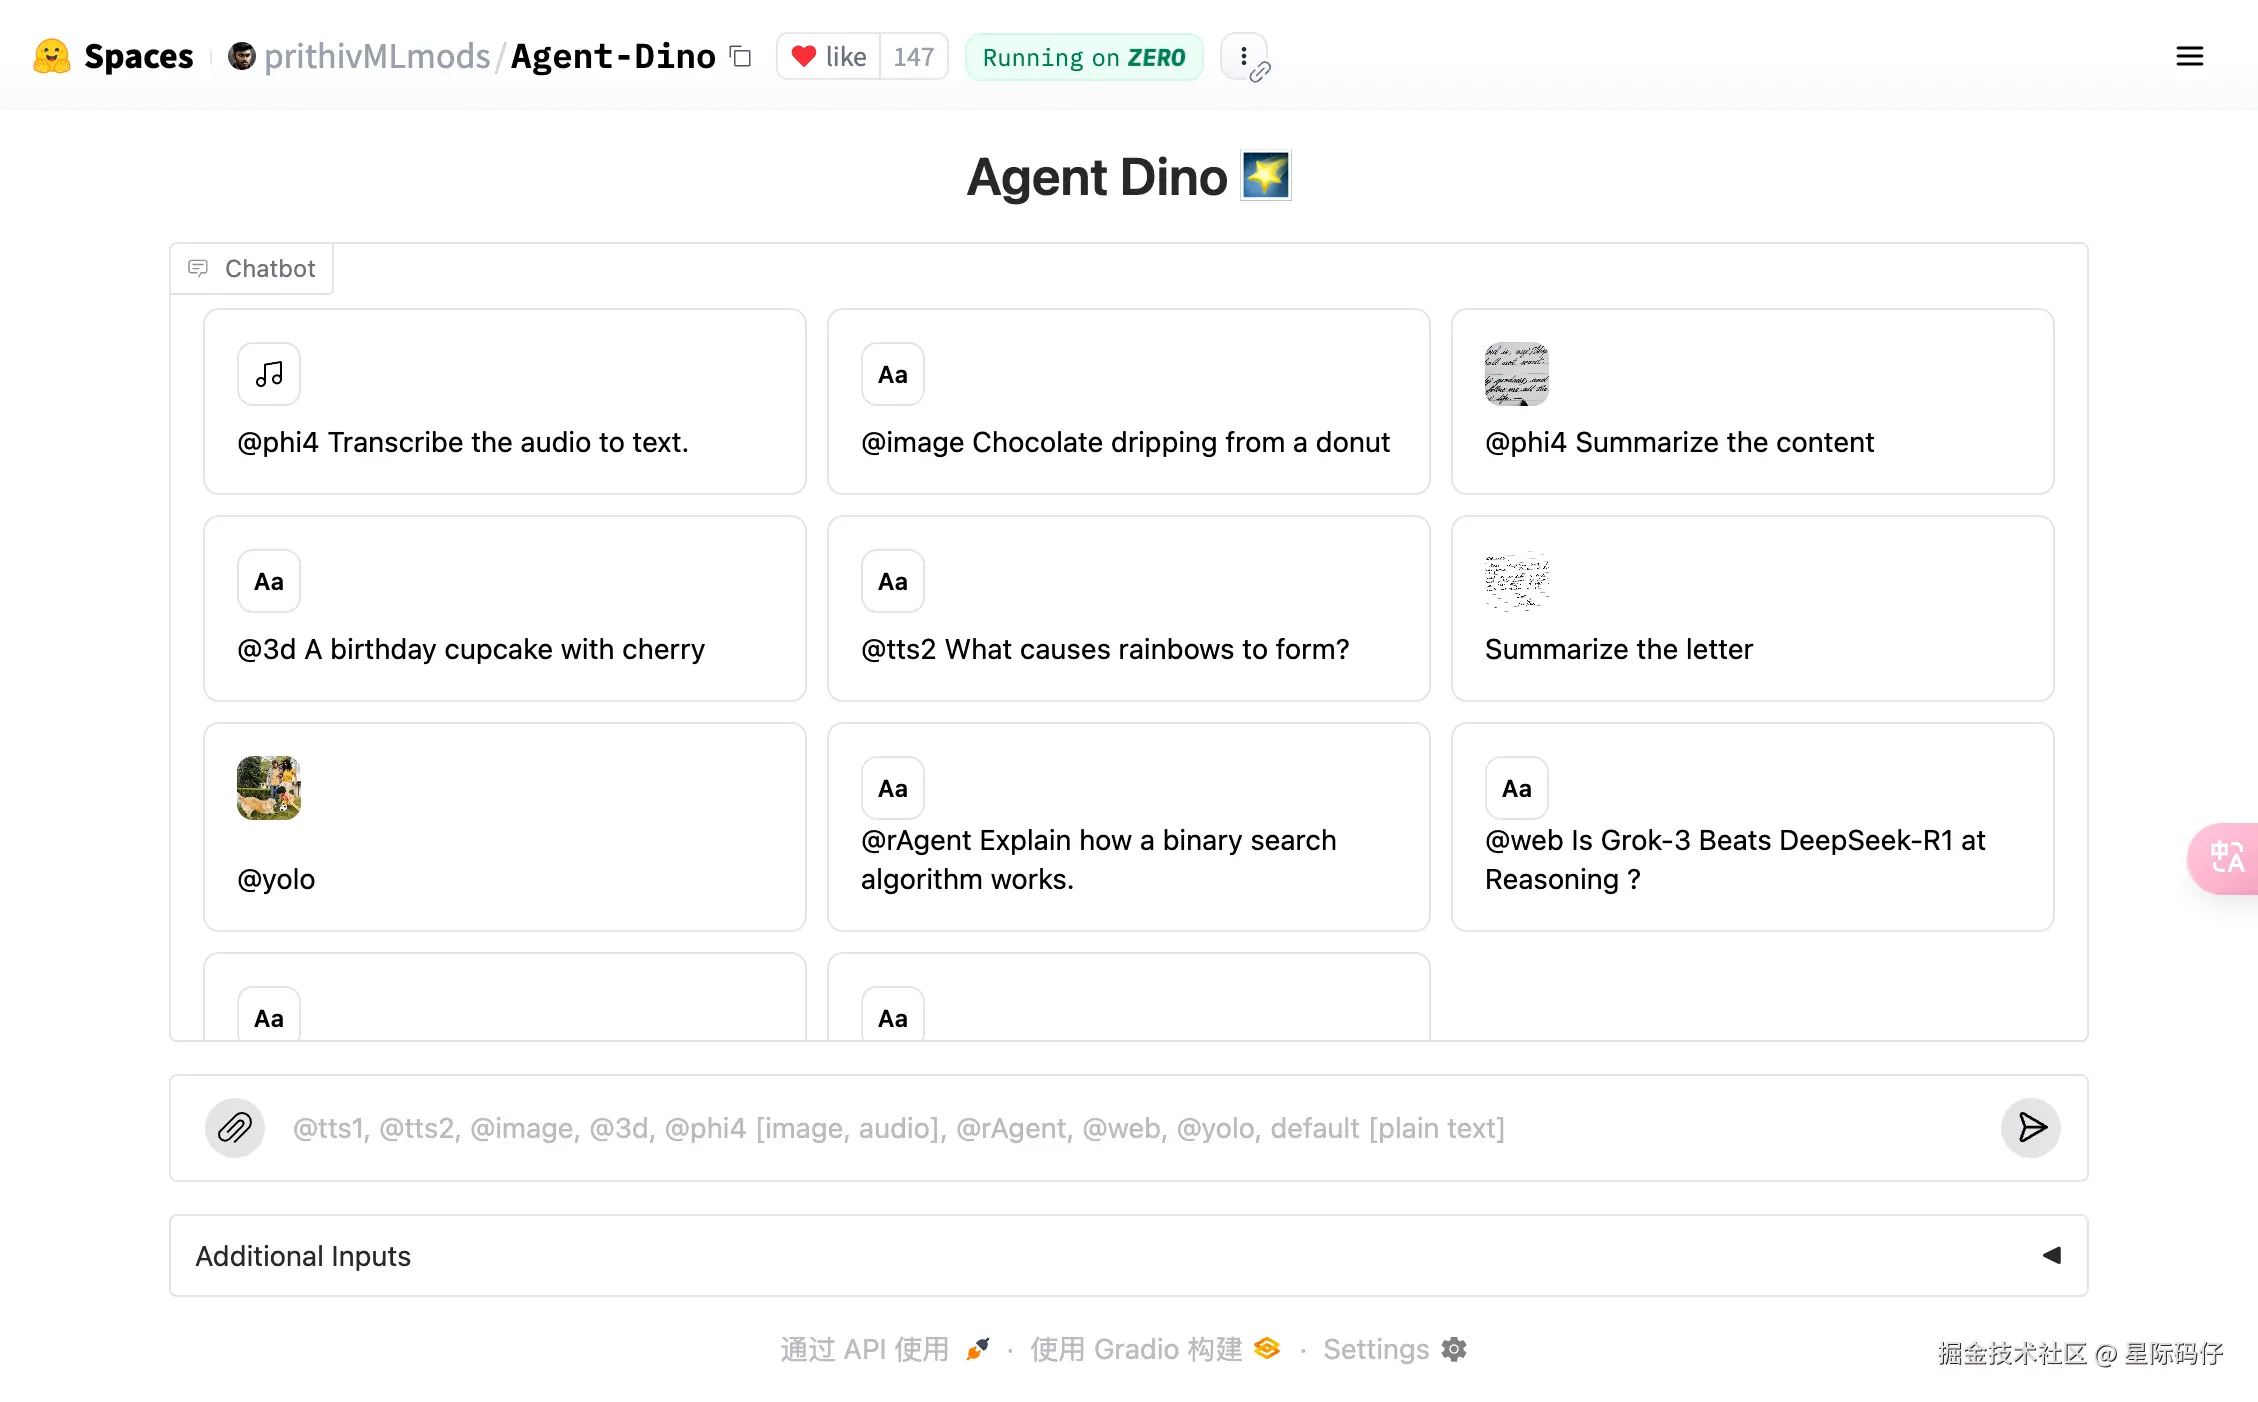Click the Hugging Face logo

tap(52, 57)
